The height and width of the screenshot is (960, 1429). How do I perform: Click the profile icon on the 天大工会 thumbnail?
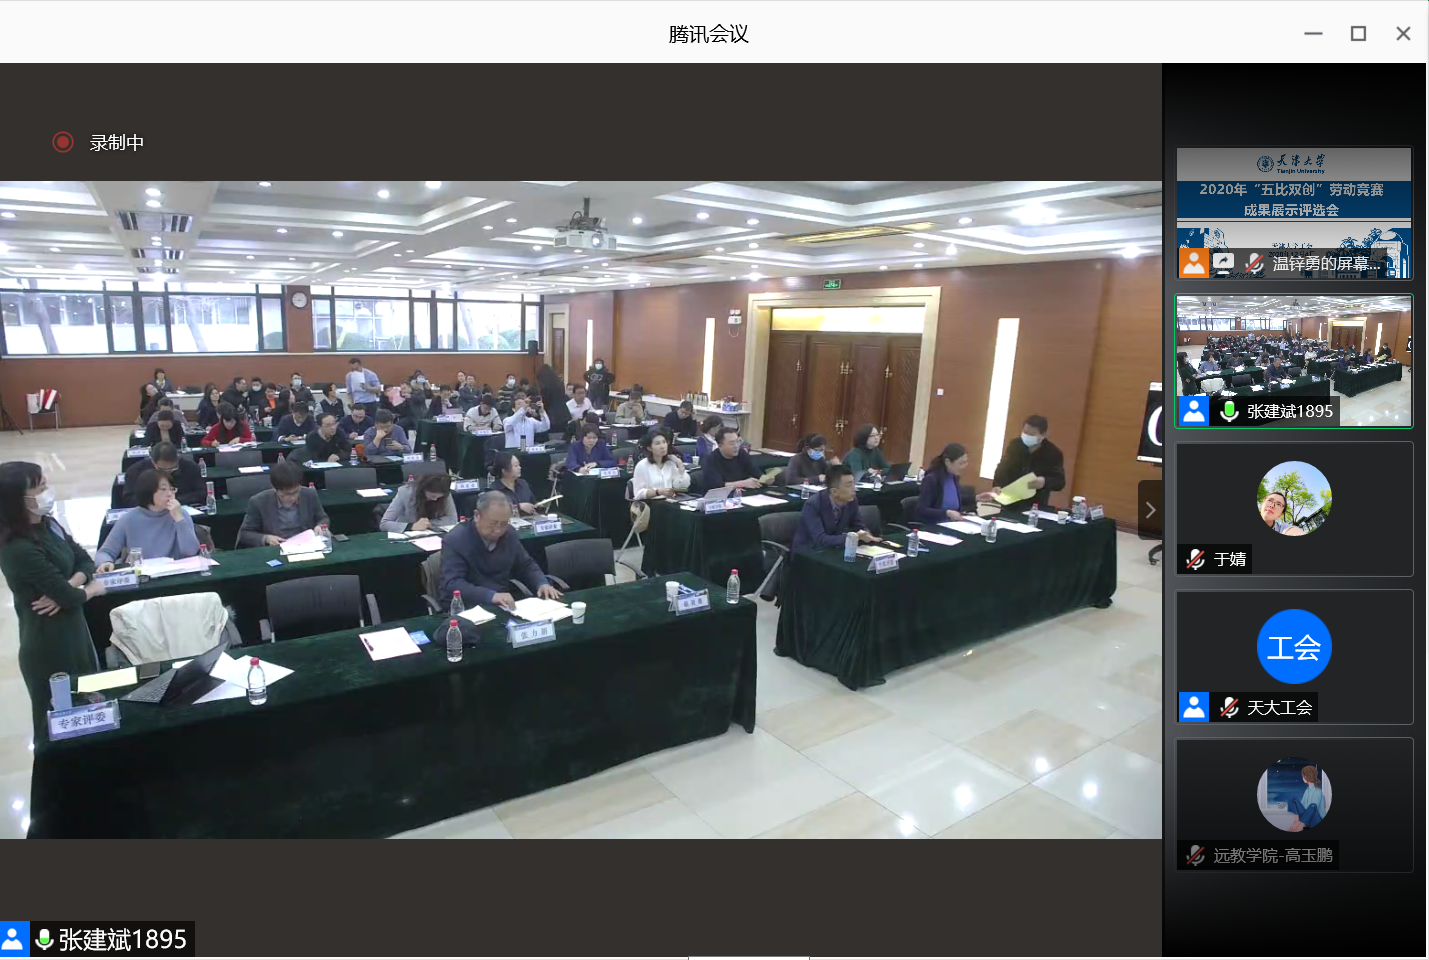coord(1192,707)
